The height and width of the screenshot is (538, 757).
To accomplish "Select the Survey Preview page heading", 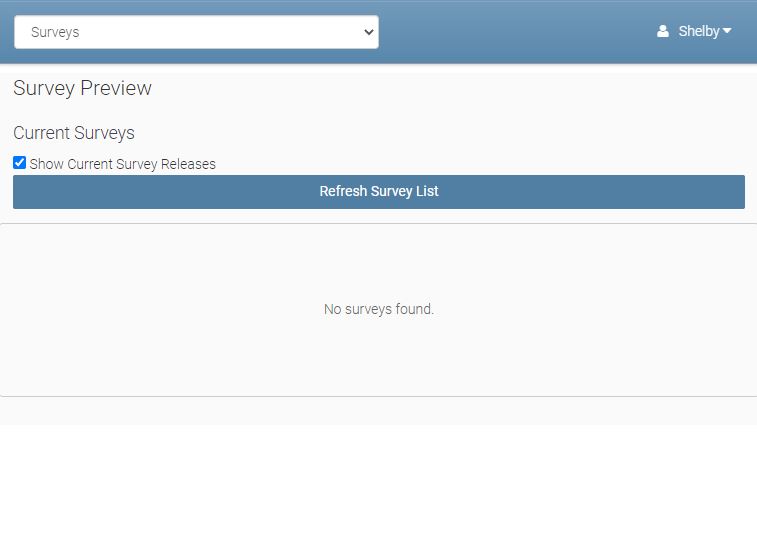I will 82,88.
